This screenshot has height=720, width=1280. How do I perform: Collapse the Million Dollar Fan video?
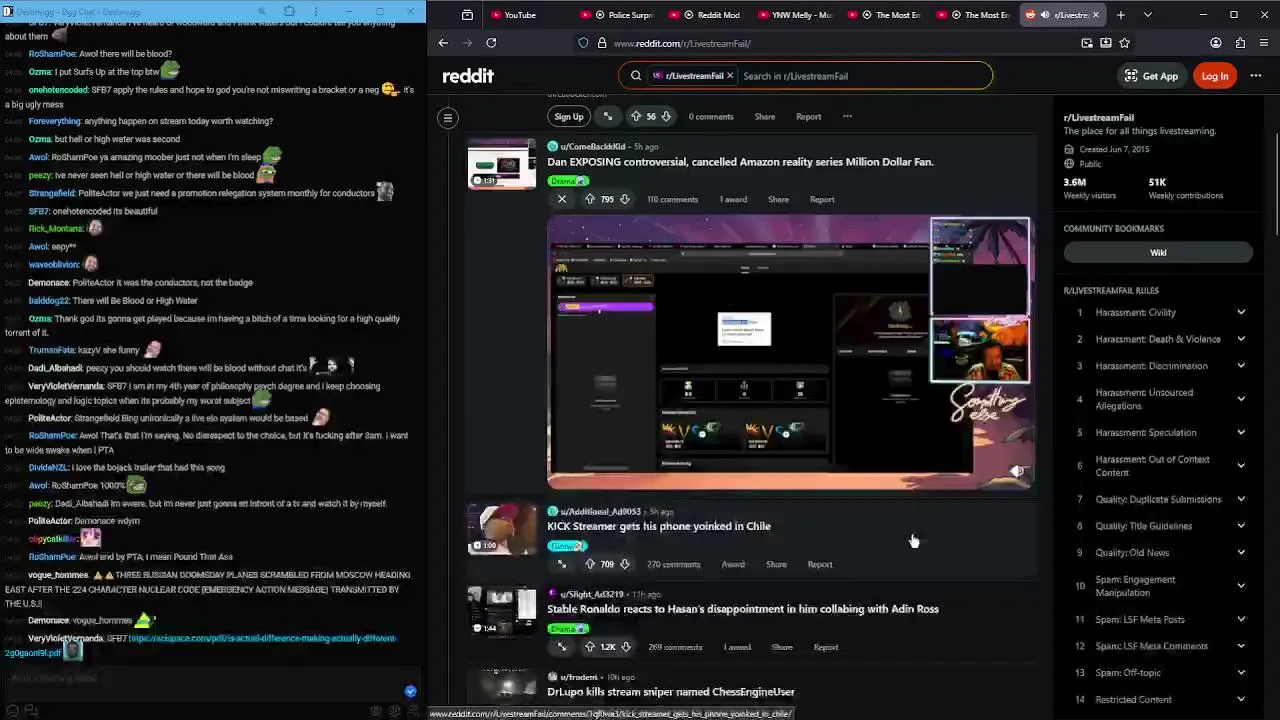562,199
